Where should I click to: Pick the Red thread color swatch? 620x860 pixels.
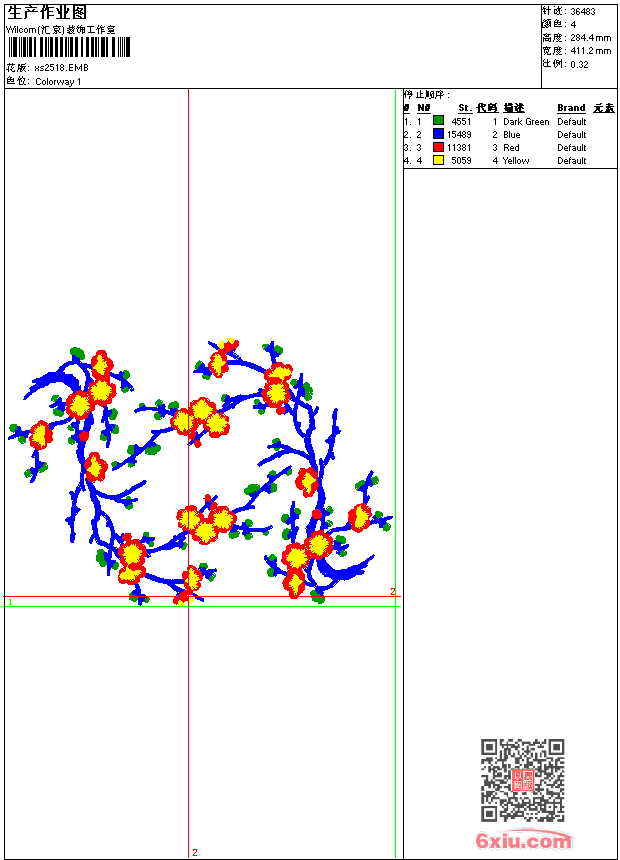[x=438, y=147]
